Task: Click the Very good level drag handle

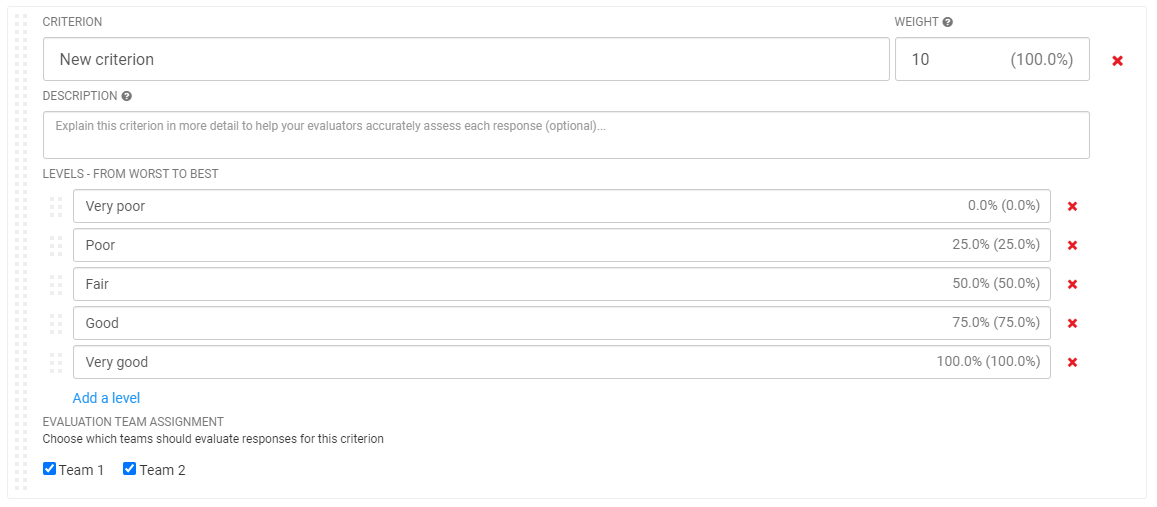Action: tap(56, 362)
